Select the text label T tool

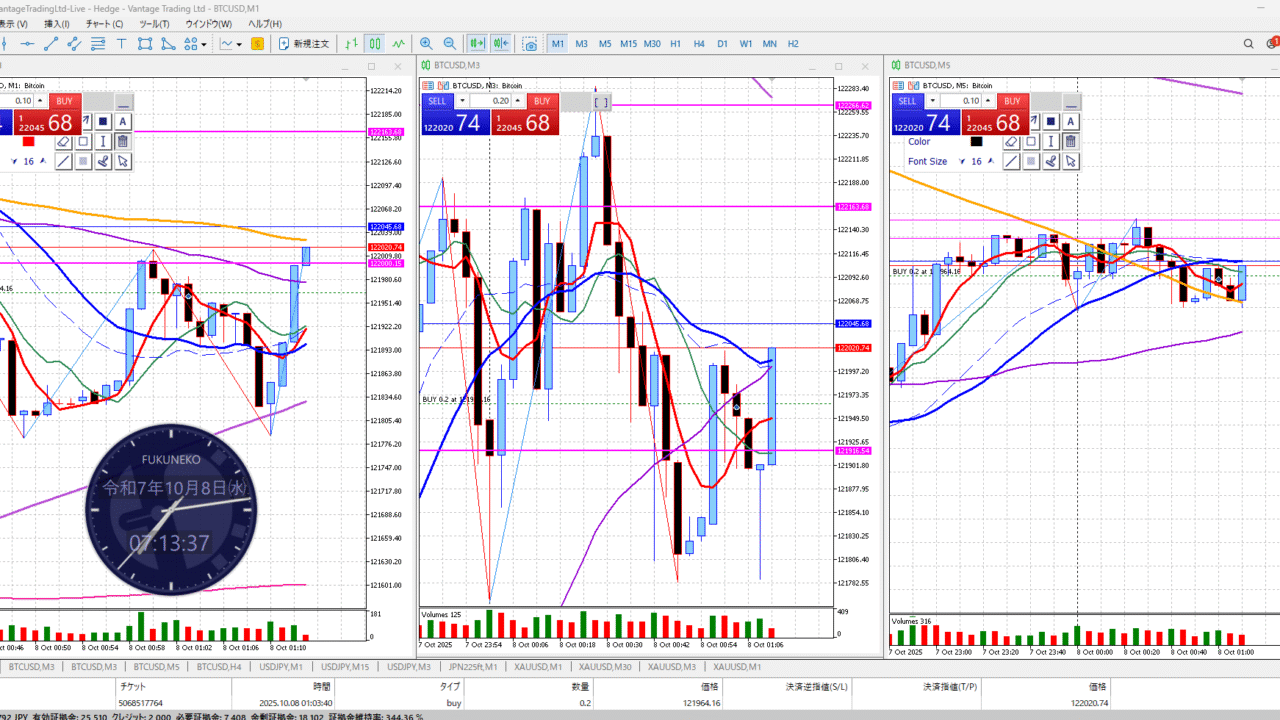tap(122, 44)
